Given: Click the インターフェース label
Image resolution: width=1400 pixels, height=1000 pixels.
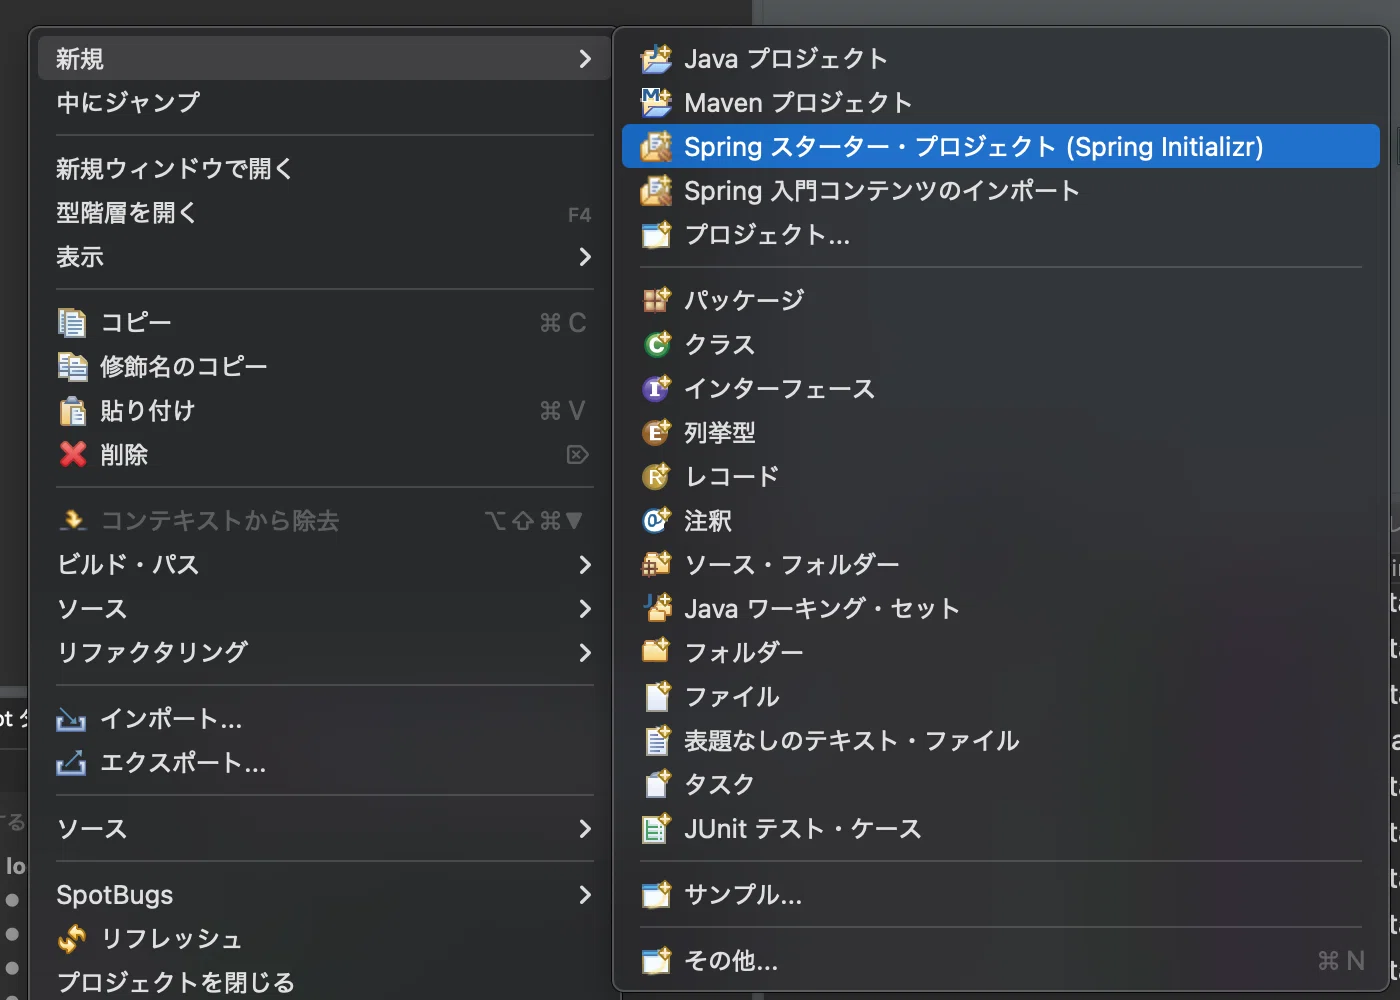Looking at the screenshot, I should pos(780,389).
